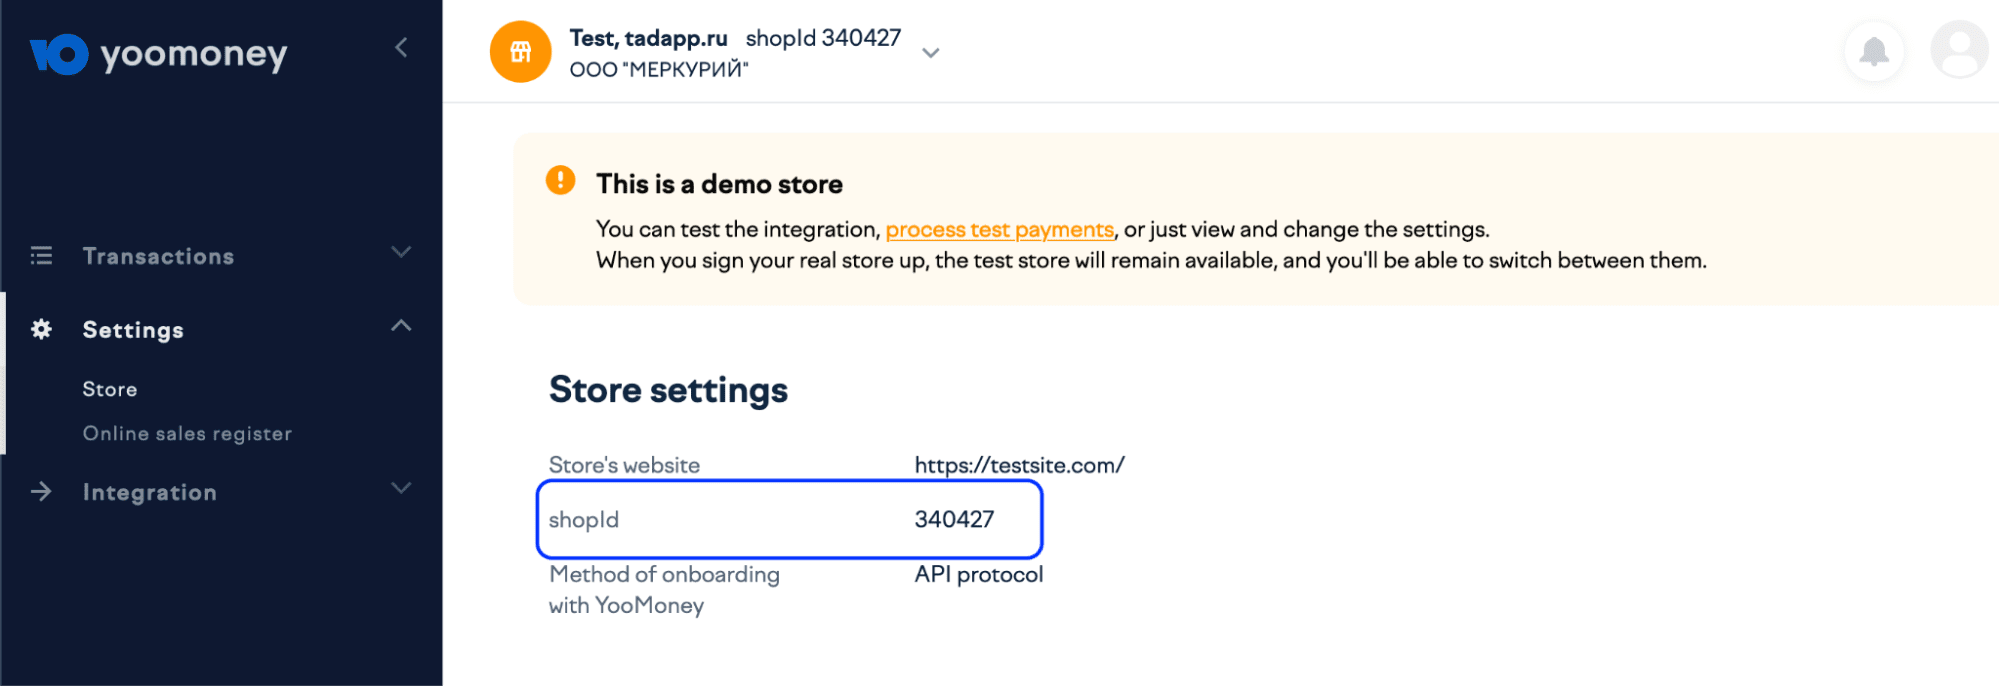
Task: Click the YooMoney logo
Action: 159,54
